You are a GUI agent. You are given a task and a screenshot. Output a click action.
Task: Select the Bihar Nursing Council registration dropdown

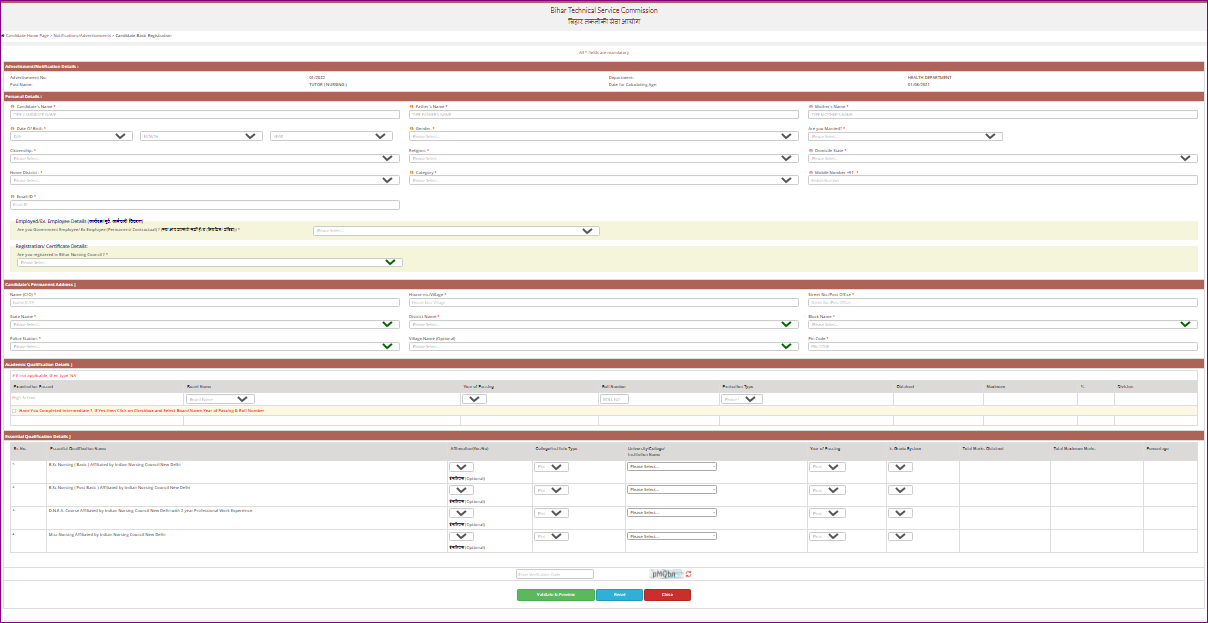[209, 262]
